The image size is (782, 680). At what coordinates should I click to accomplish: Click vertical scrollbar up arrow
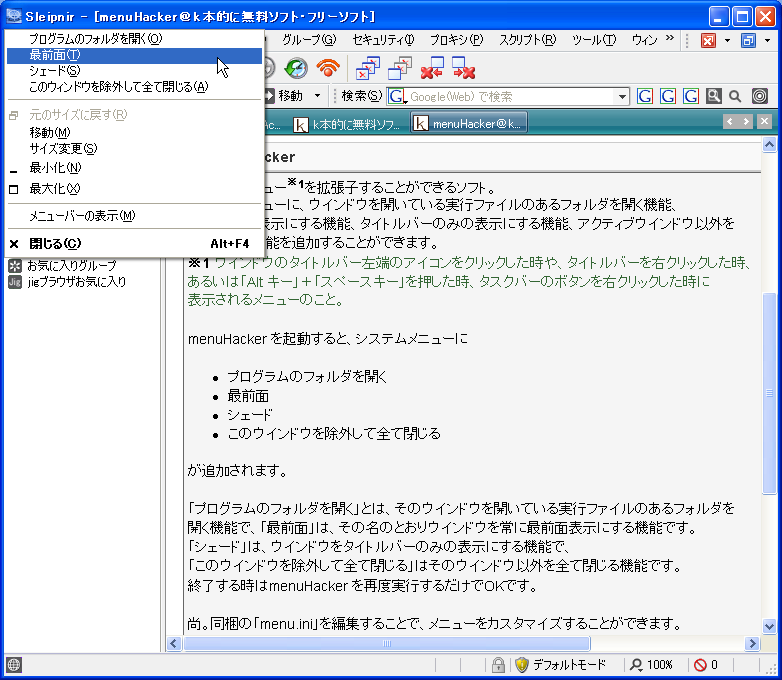tap(769, 145)
